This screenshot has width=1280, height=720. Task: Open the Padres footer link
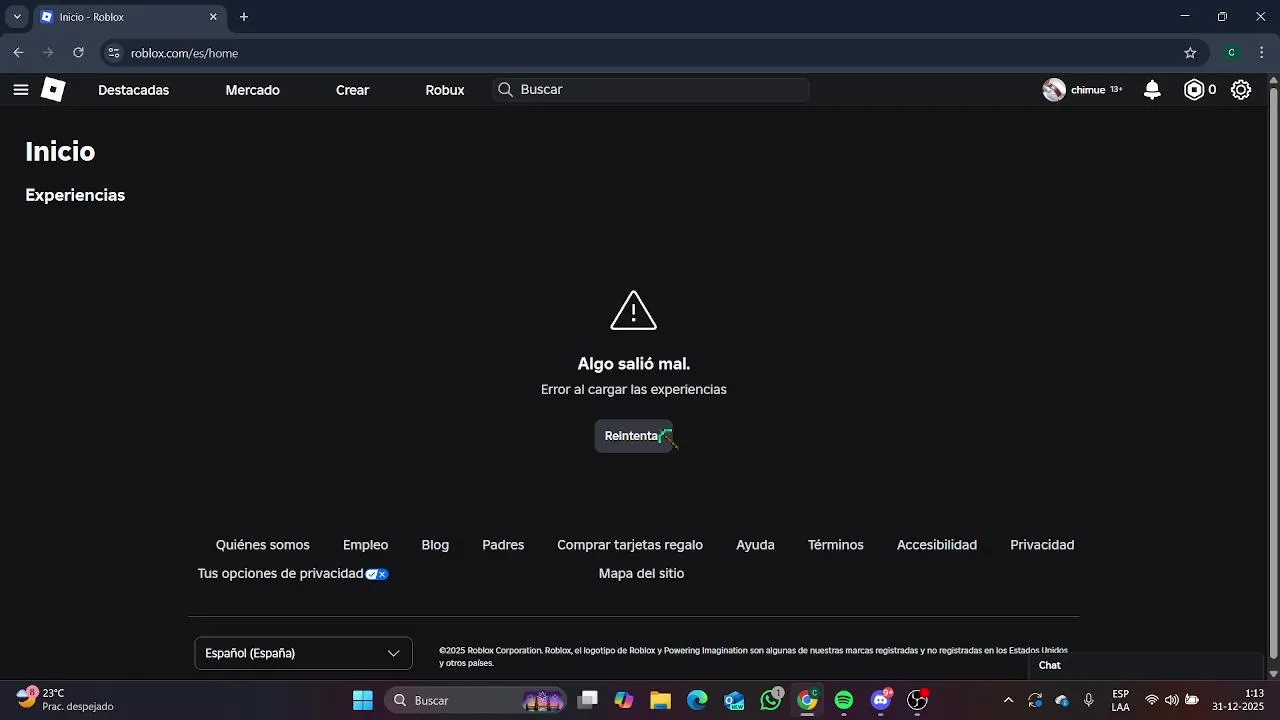[503, 545]
